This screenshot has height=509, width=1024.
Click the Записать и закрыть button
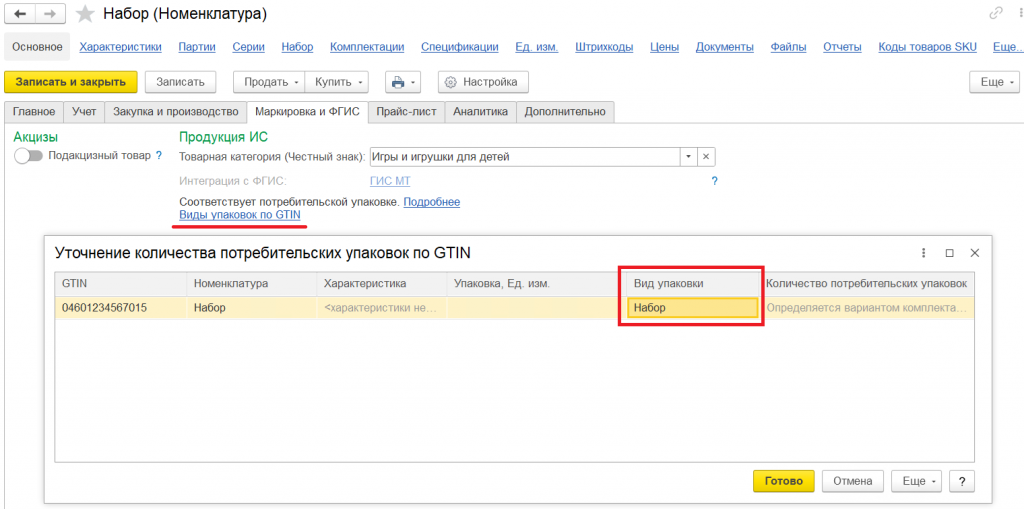pos(71,82)
